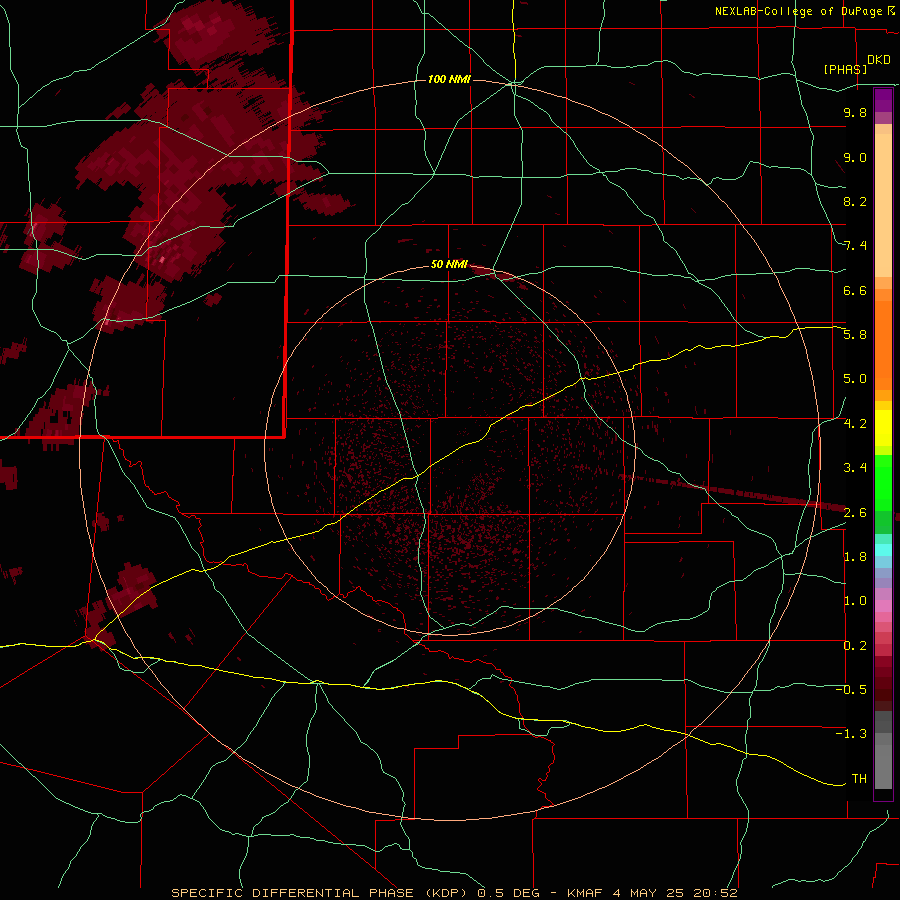Click the -1.3 scale label
900x900 pixels.
point(851,734)
